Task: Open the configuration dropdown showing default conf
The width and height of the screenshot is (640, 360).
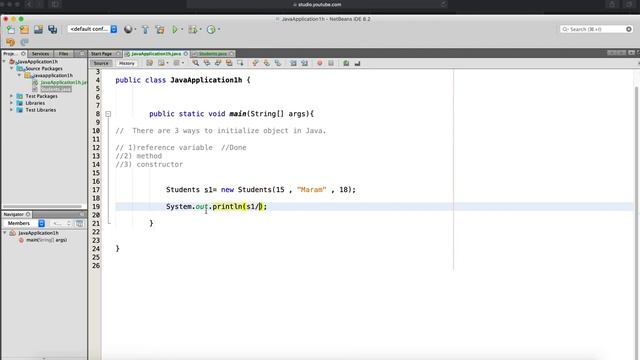Action: click(x=93, y=29)
